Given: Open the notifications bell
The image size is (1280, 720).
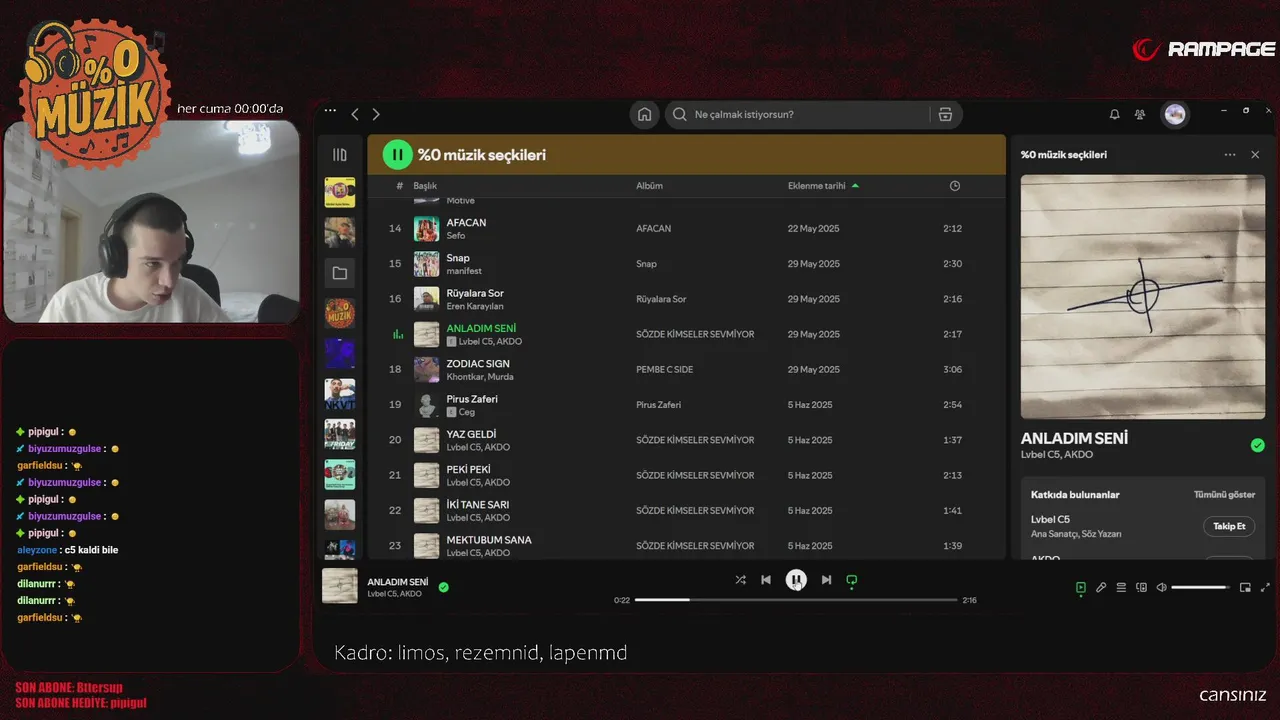Looking at the screenshot, I should 1114,114.
